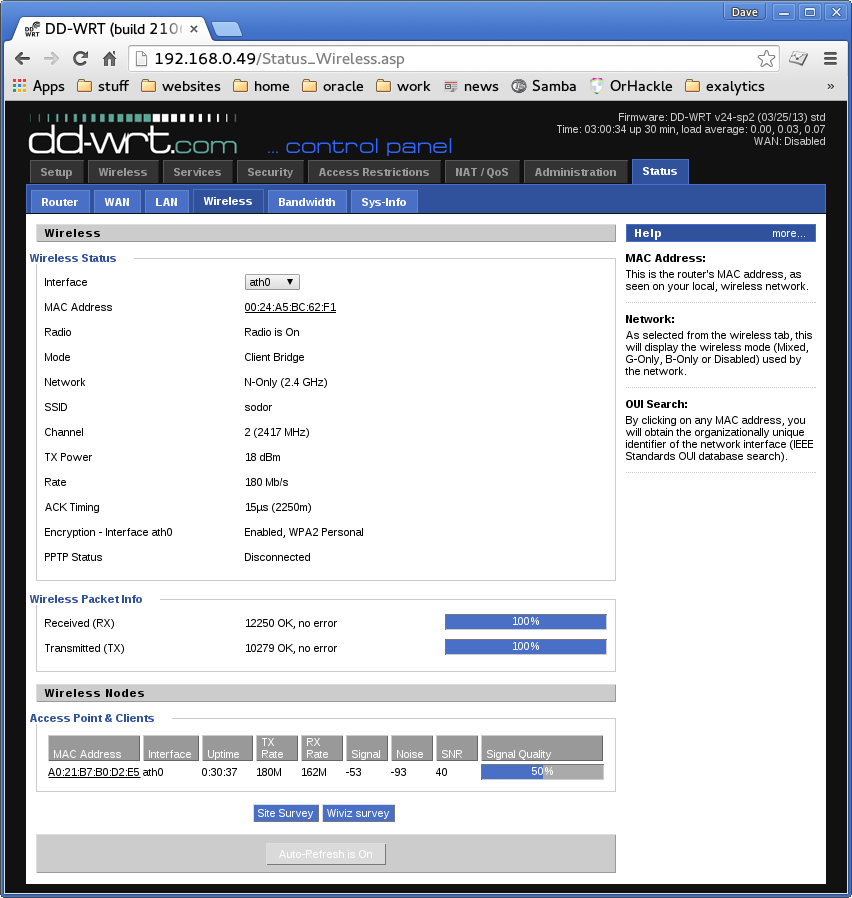Image resolution: width=852 pixels, height=898 pixels.
Task: Open the OrHackle bookmark
Action: coord(631,86)
